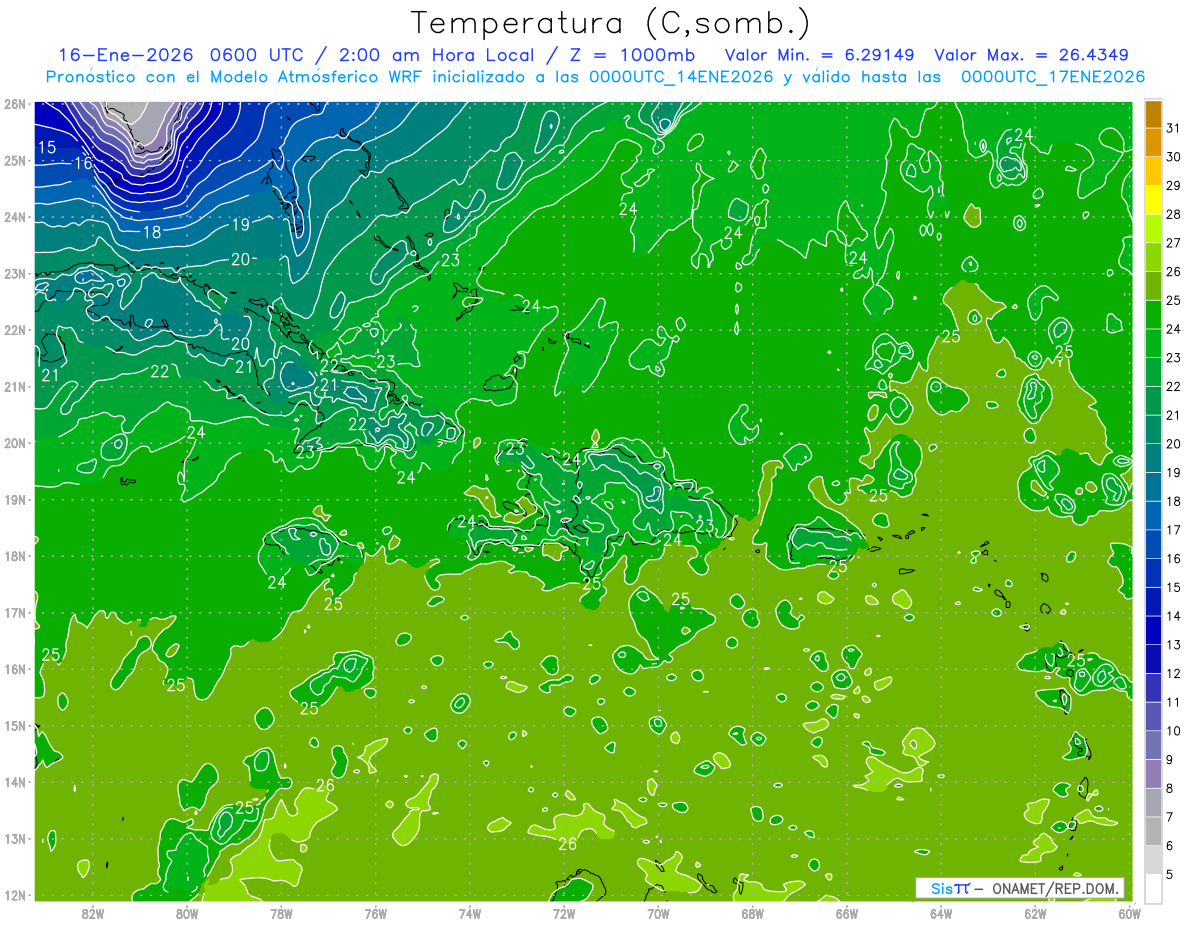Pick the light gray swatch between legend 5 and 6
Viewport: 1200px width, 927px height.
[x=1153, y=860]
